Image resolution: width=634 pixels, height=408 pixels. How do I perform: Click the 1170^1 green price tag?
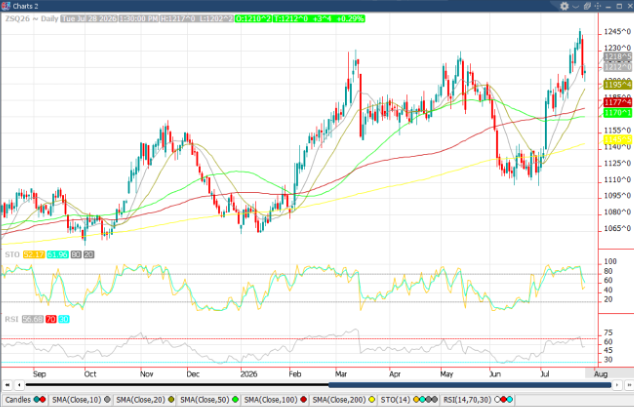pyautogui.click(x=617, y=112)
